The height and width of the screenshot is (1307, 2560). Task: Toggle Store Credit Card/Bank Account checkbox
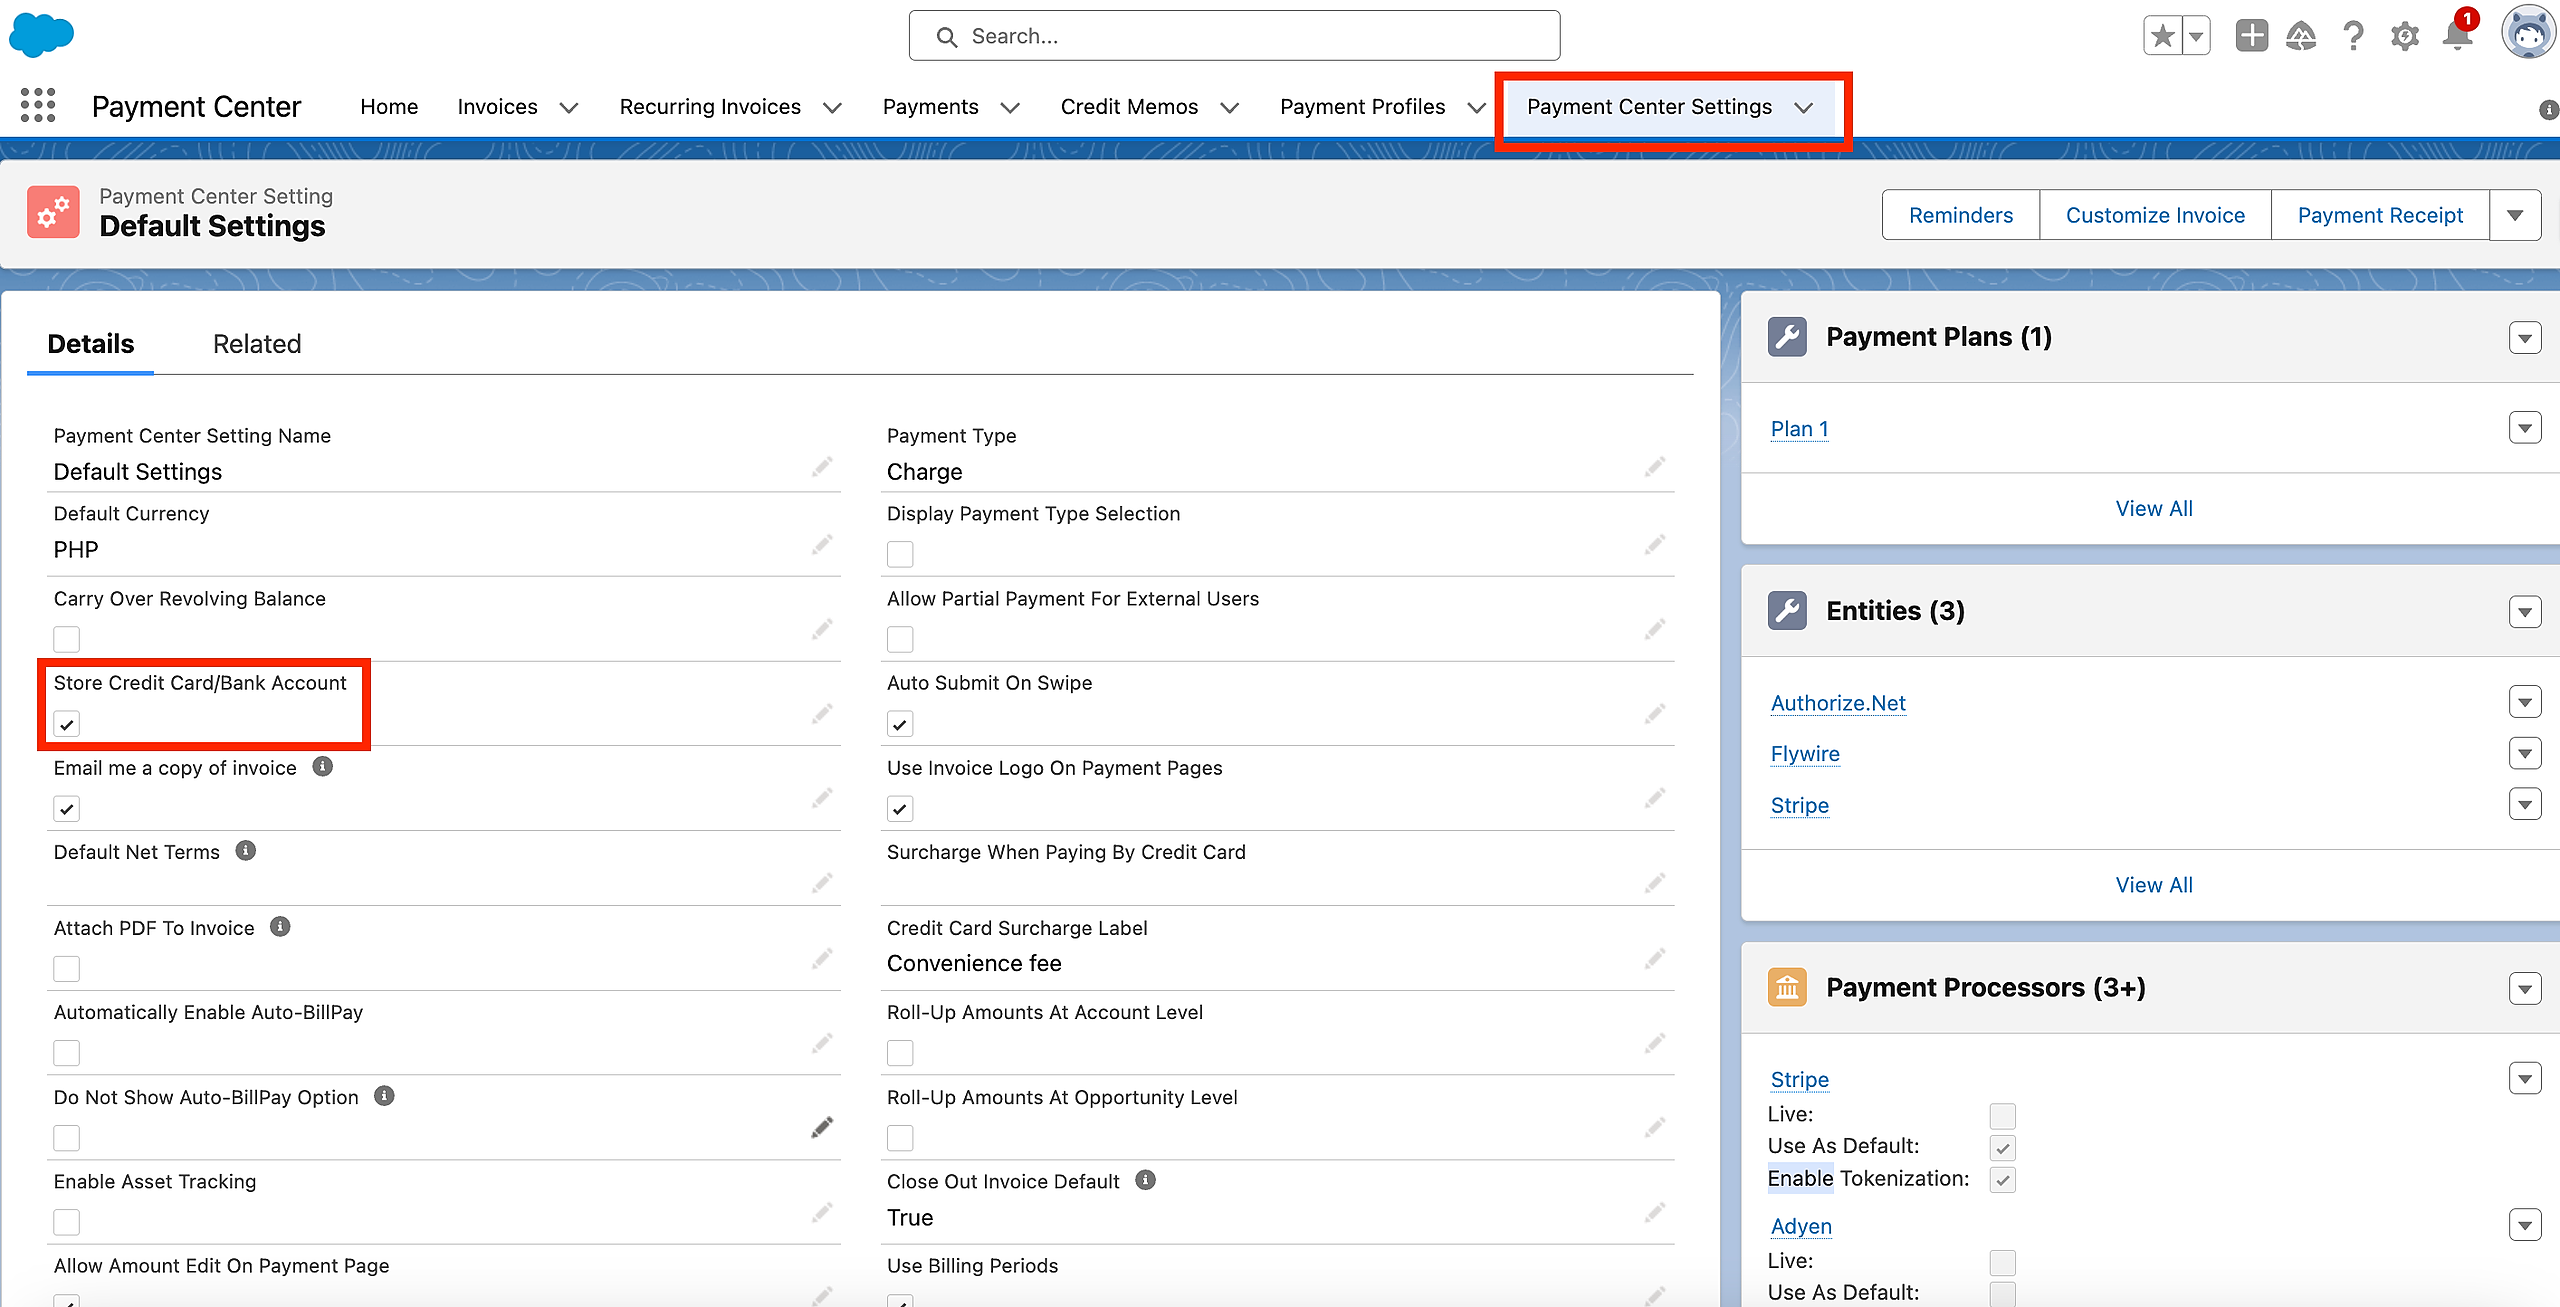[67, 724]
